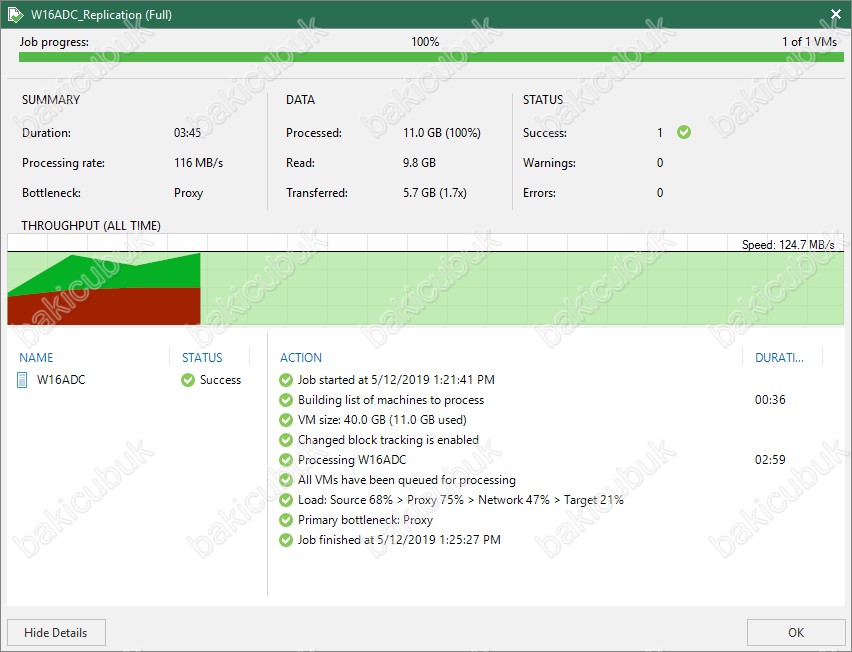Click the checkmark beside All VMs queued entry
The image size is (852, 652).
pos(286,480)
